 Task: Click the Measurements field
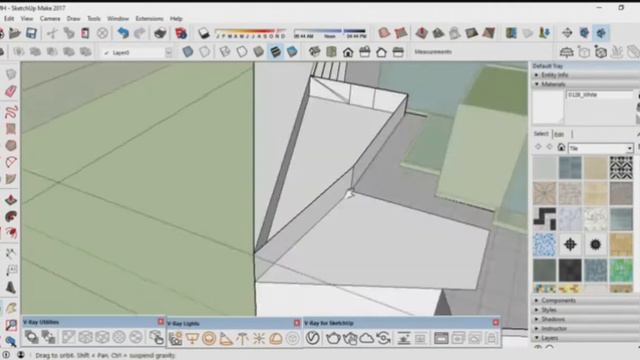click(433, 52)
